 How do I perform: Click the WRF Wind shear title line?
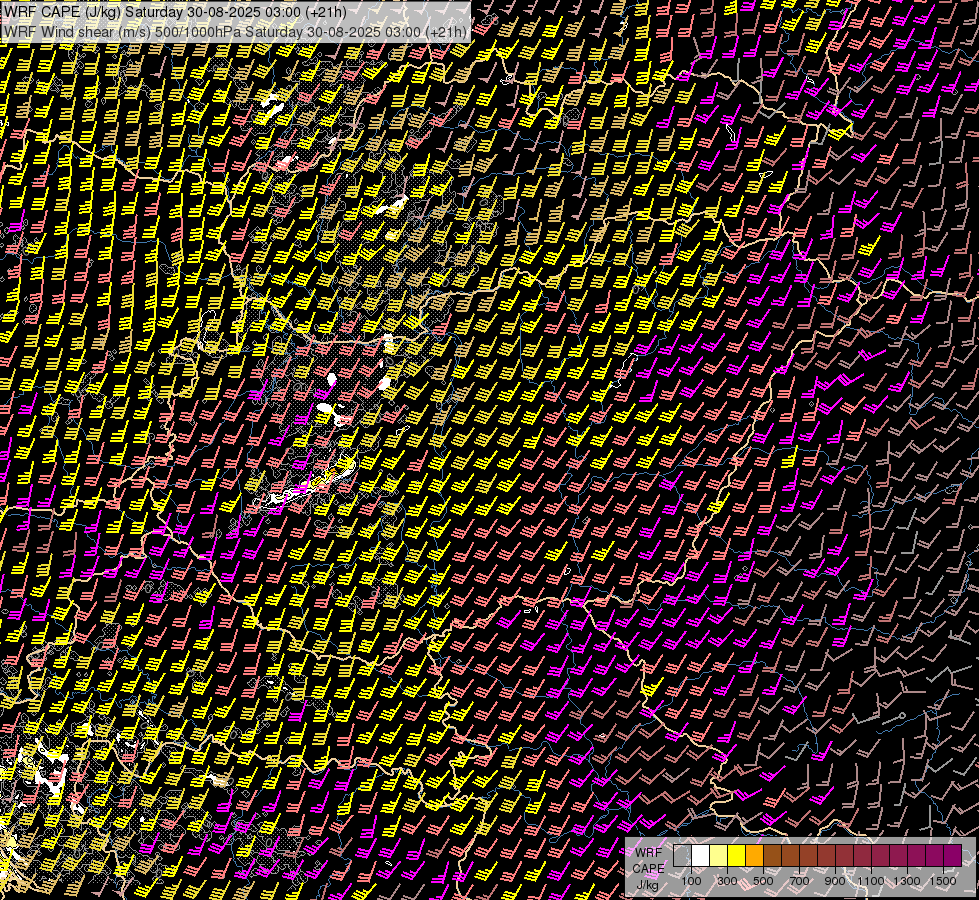pos(236,32)
